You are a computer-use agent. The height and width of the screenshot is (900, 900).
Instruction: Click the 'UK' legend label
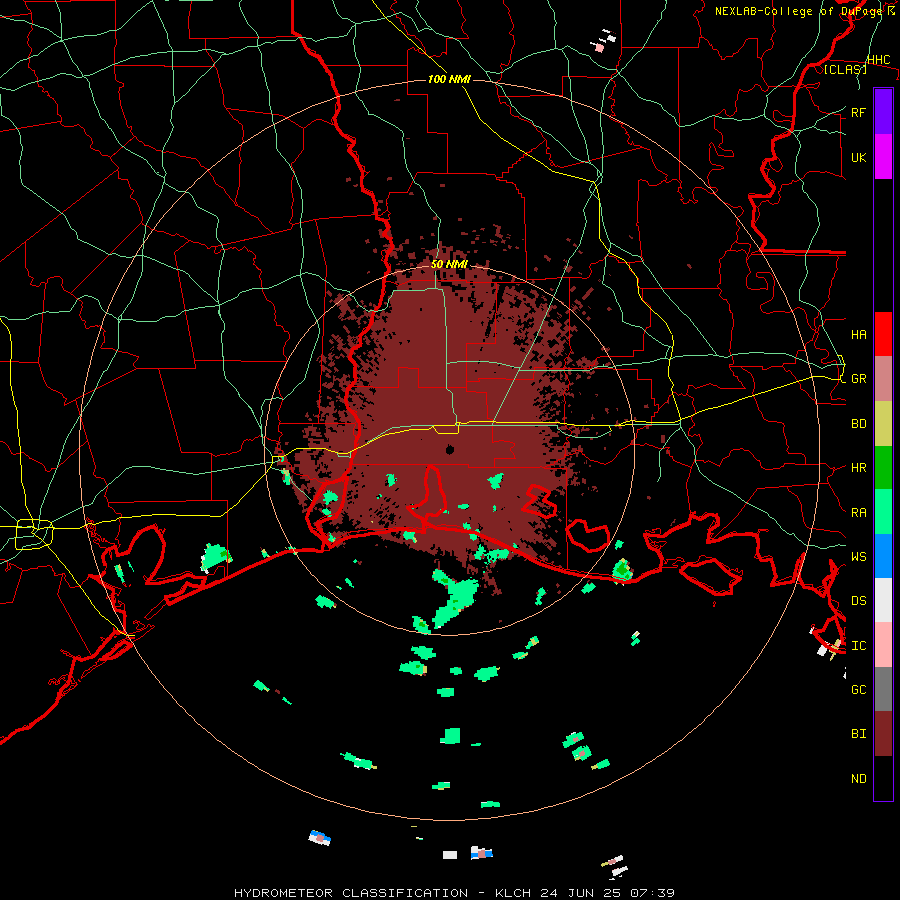[858, 157]
